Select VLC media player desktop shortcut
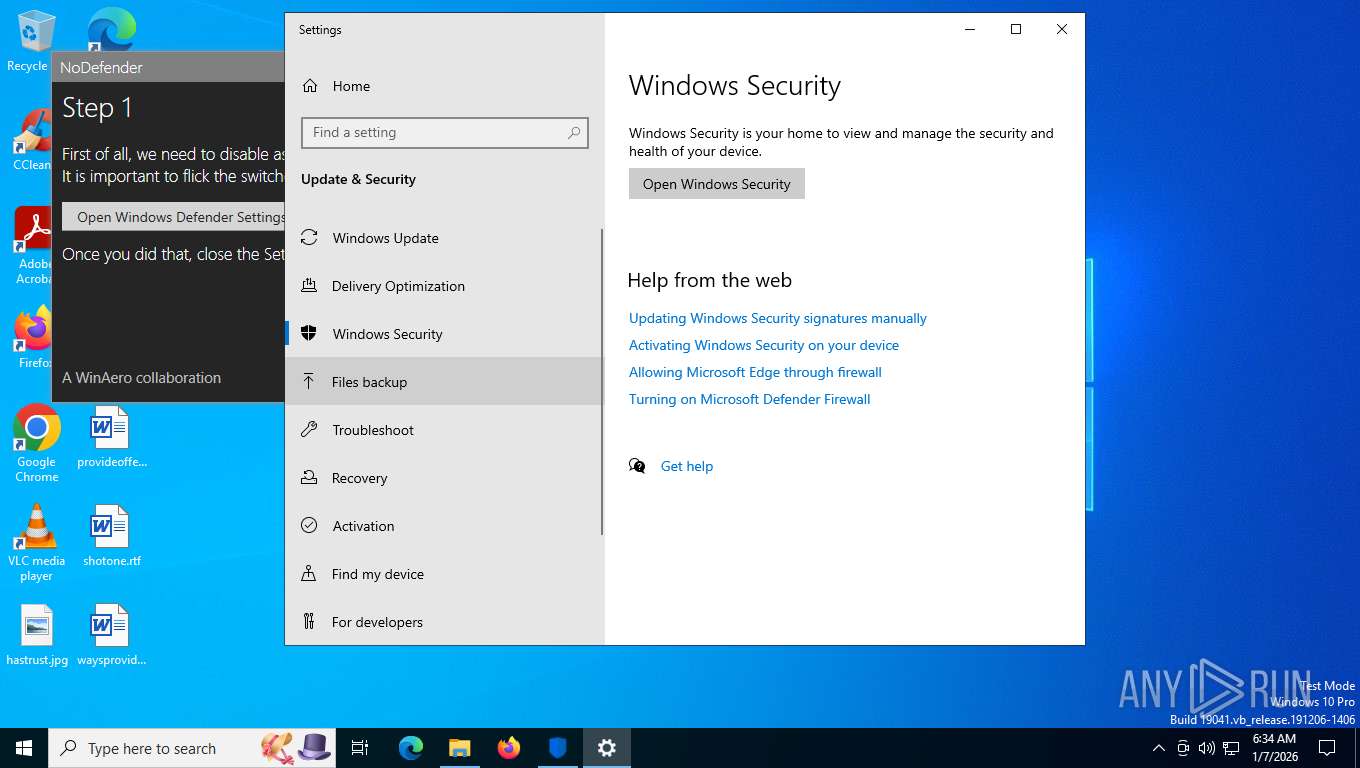1360x768 pixels. 37,542
